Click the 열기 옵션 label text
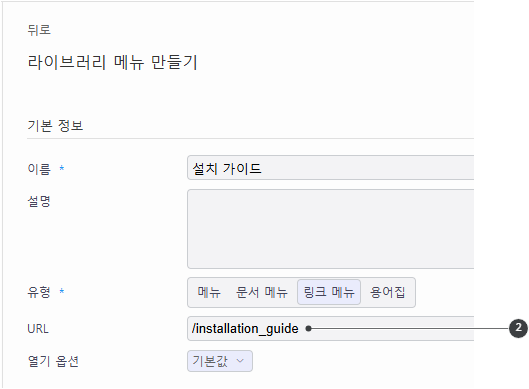Screen dimensions: 529x389 coord(53,361)
